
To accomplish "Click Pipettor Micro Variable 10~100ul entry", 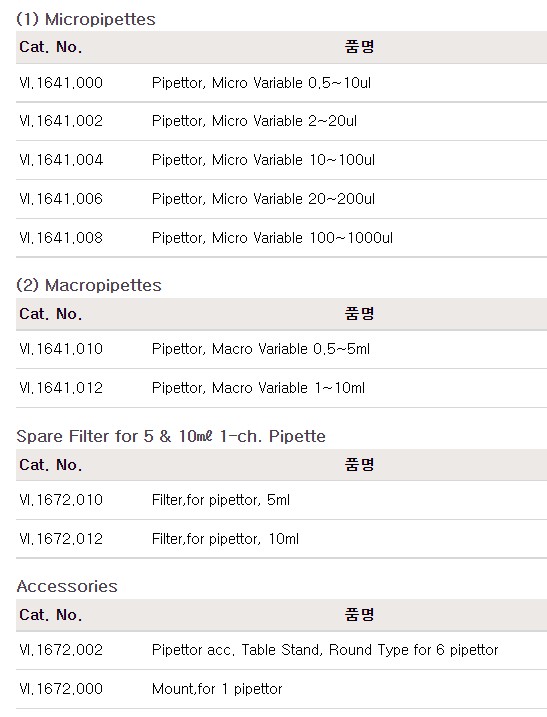I will click(263, 160).
